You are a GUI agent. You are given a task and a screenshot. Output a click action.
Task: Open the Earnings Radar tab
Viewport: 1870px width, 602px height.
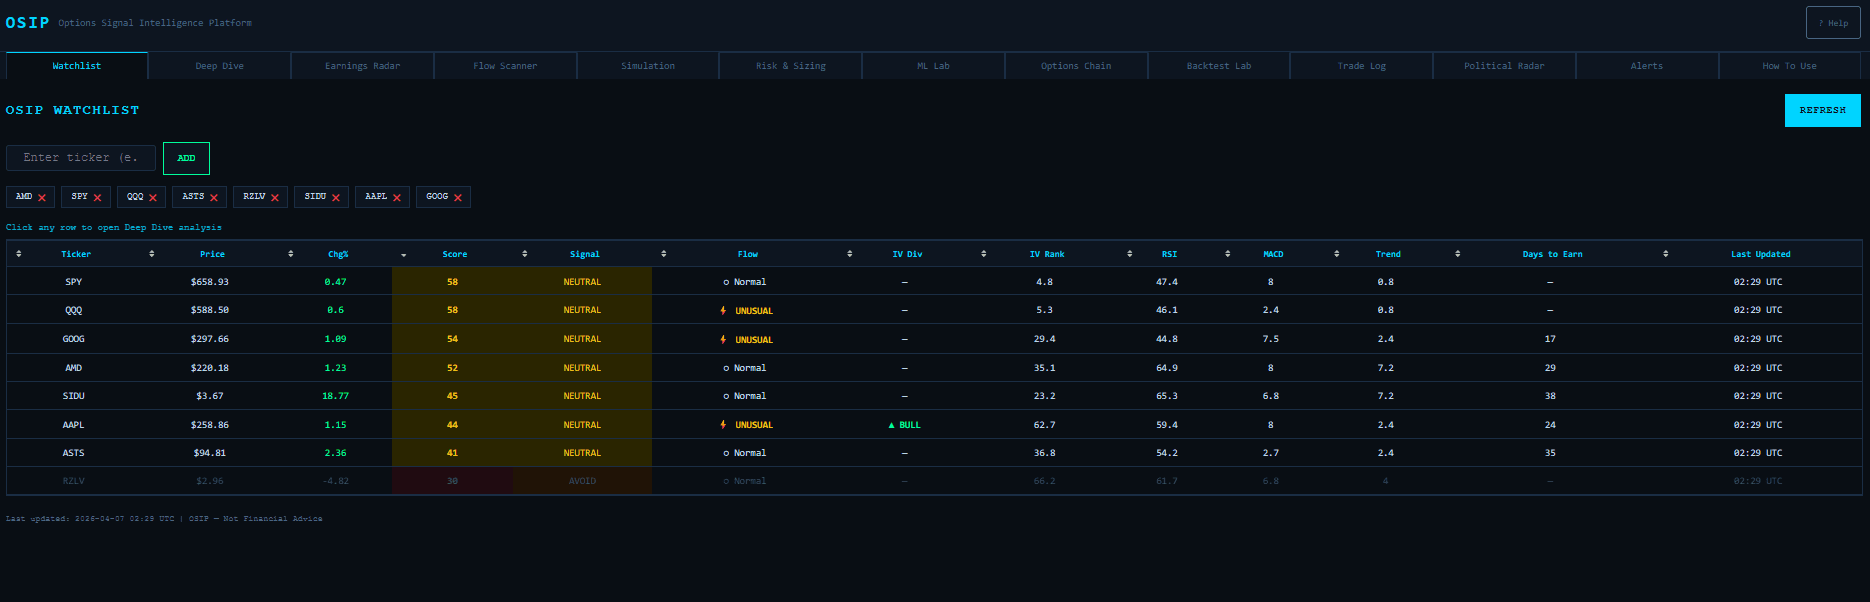[x=363, y=66]
